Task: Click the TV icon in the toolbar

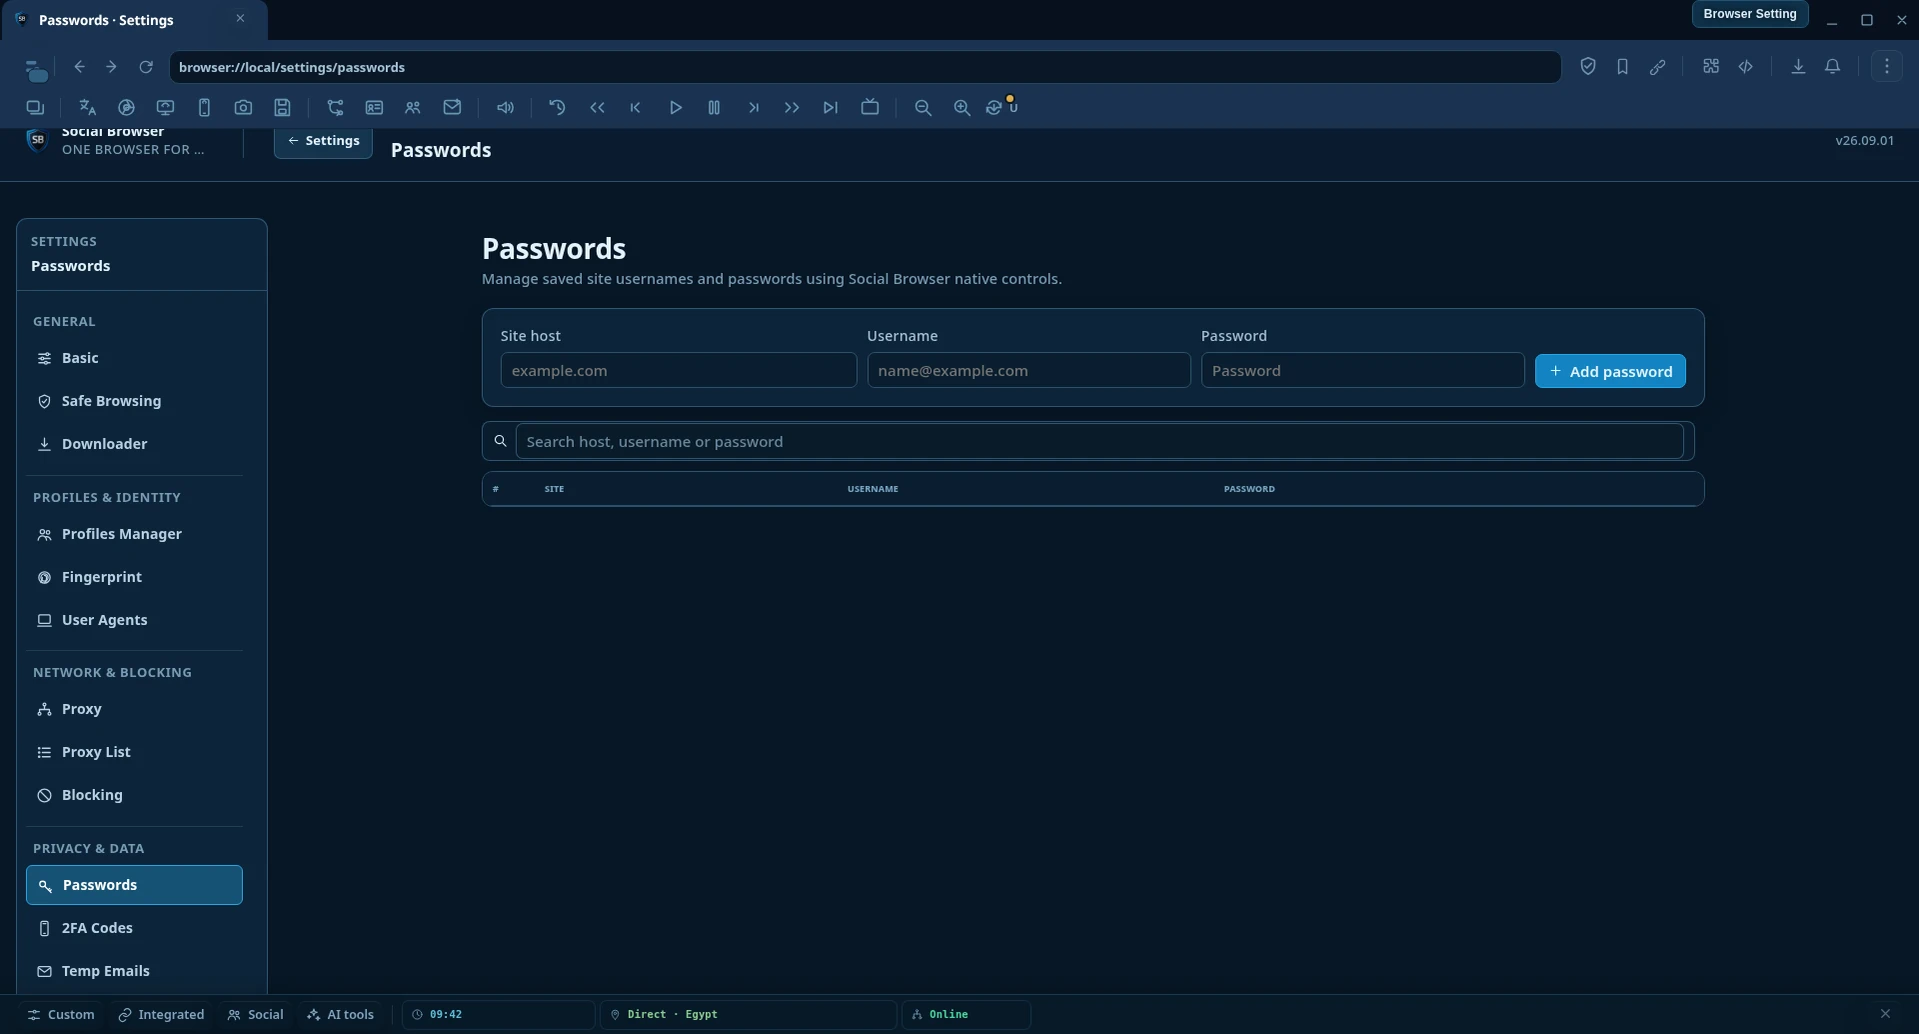Action: click(870, 107)
